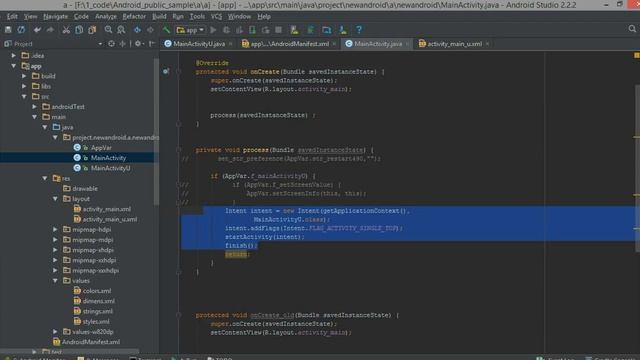Viewport: 640px width, 360px height.
Task: Expand the mipmap-hdpi folder
Action: point(55,229)
